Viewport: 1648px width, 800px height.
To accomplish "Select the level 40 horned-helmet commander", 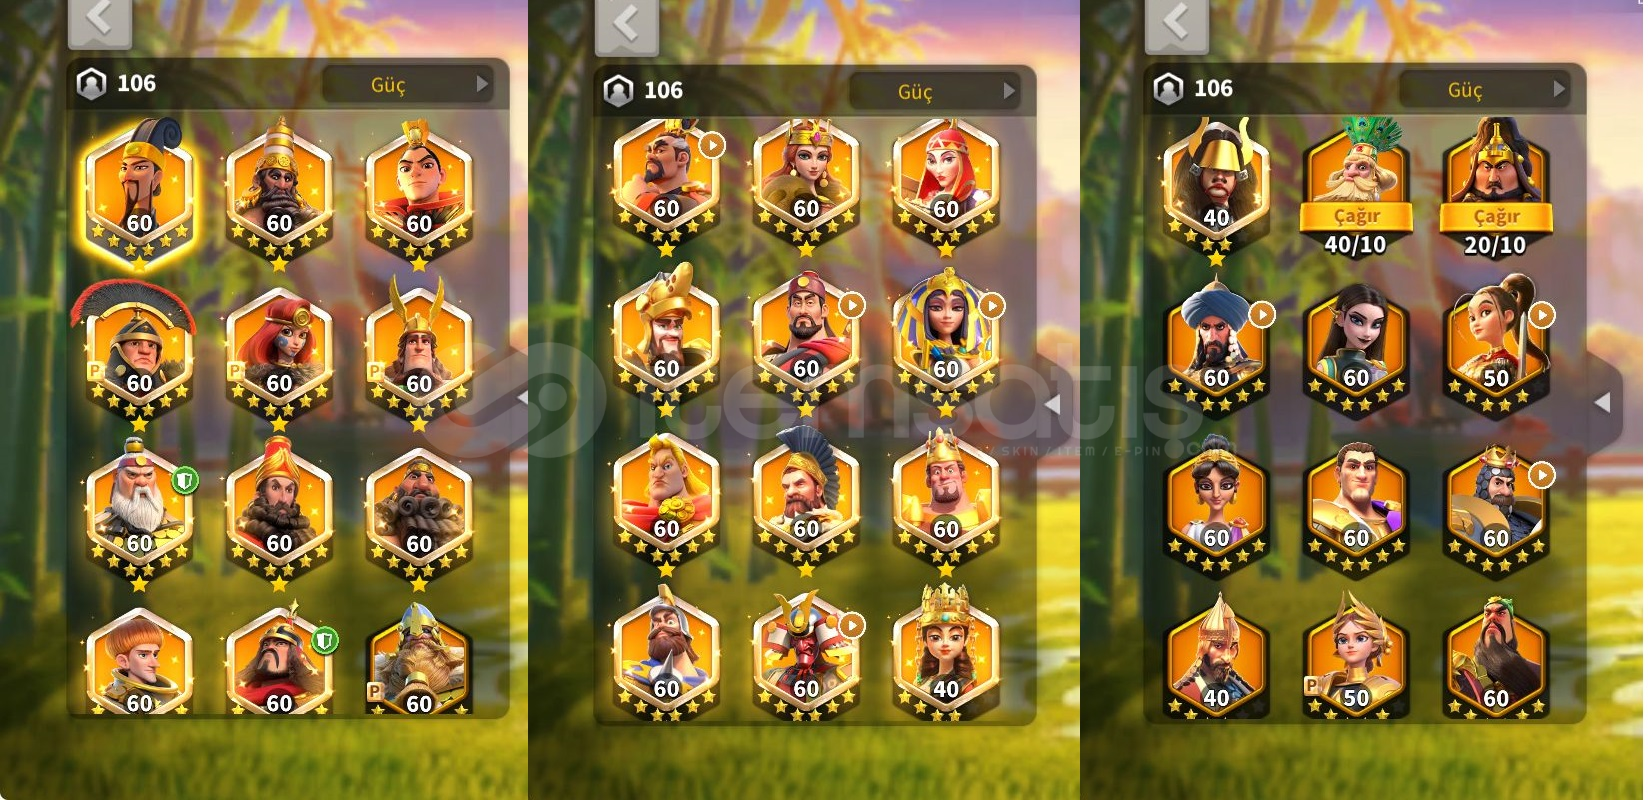I will click(1216, 190).
